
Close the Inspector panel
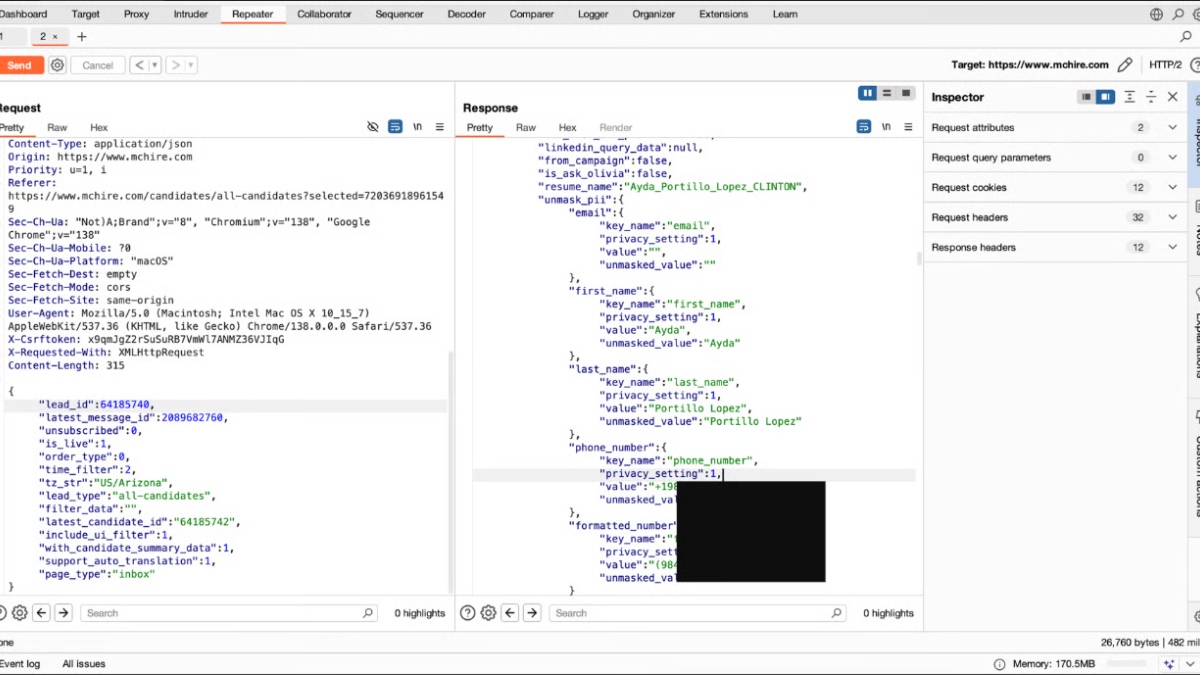pos(1173,97)
